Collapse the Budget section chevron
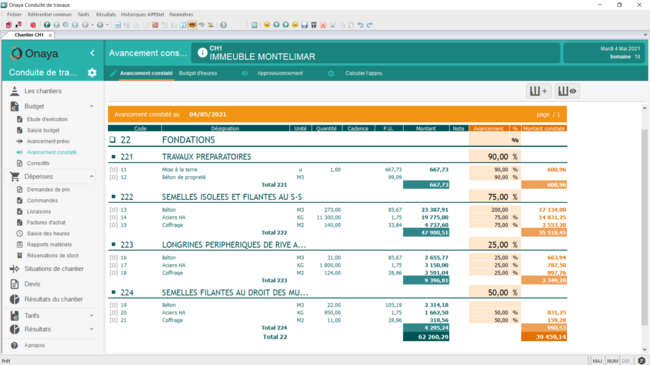The width and height of the screenshot is (650, 365). click(92, 106)
